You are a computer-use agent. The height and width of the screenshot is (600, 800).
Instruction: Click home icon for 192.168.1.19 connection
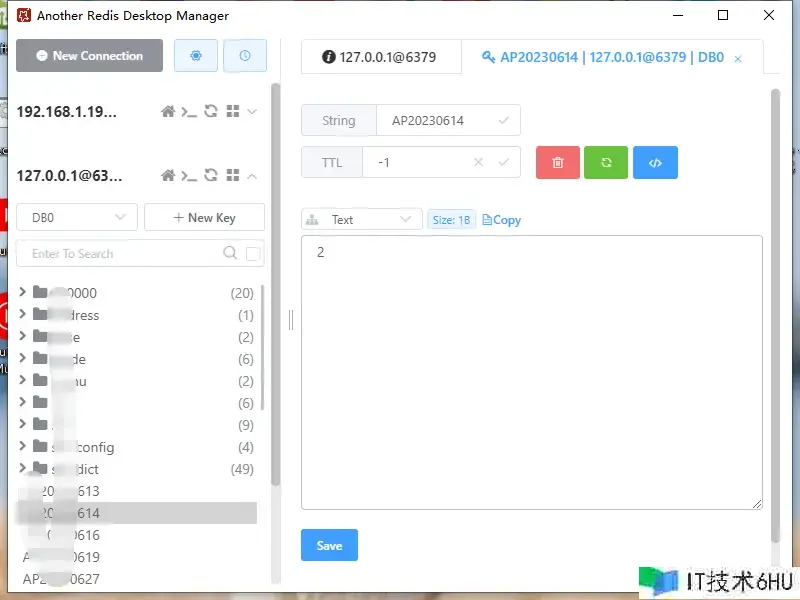168,112
